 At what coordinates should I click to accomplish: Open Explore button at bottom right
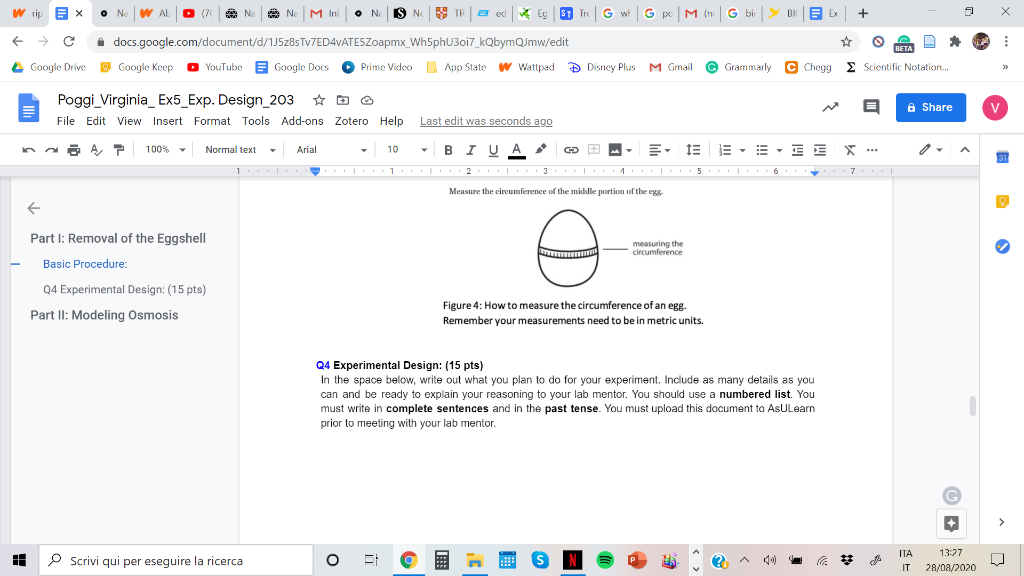(950, 523)
